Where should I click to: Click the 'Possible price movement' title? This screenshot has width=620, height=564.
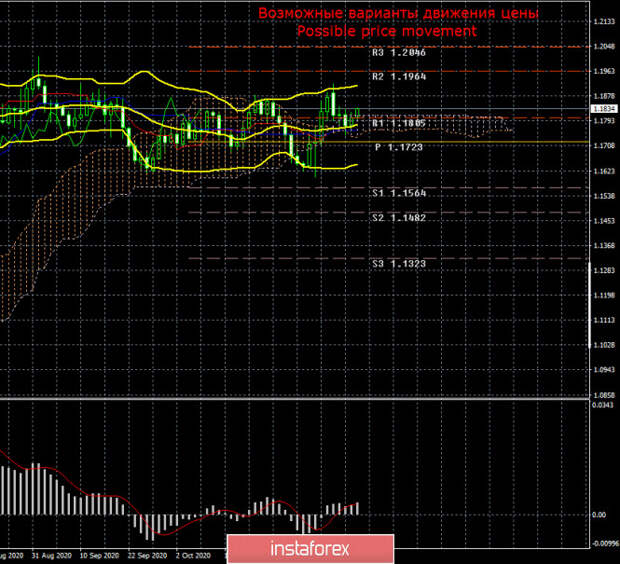(x=387, y=31)
